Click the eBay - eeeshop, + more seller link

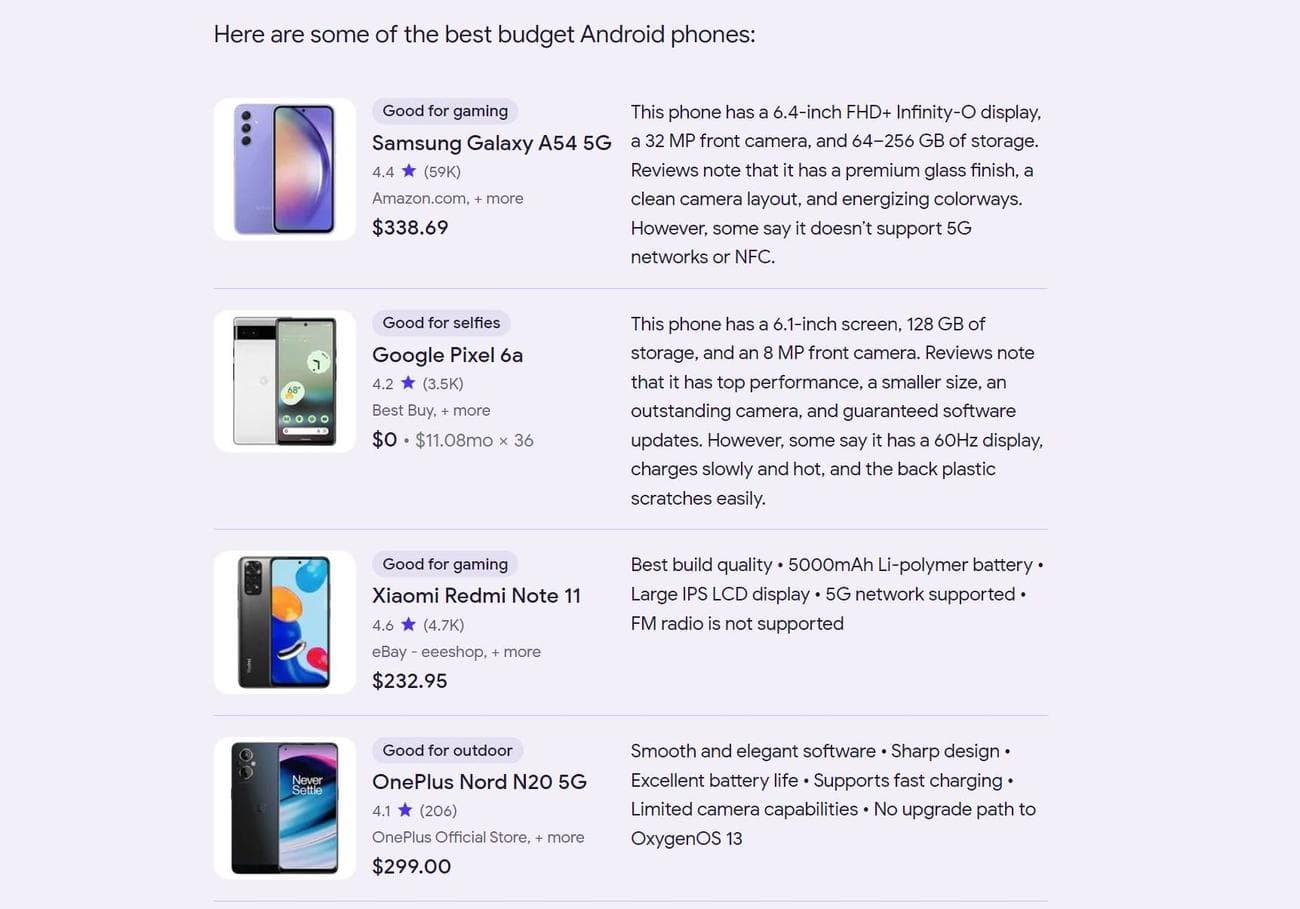pos(456,652)
